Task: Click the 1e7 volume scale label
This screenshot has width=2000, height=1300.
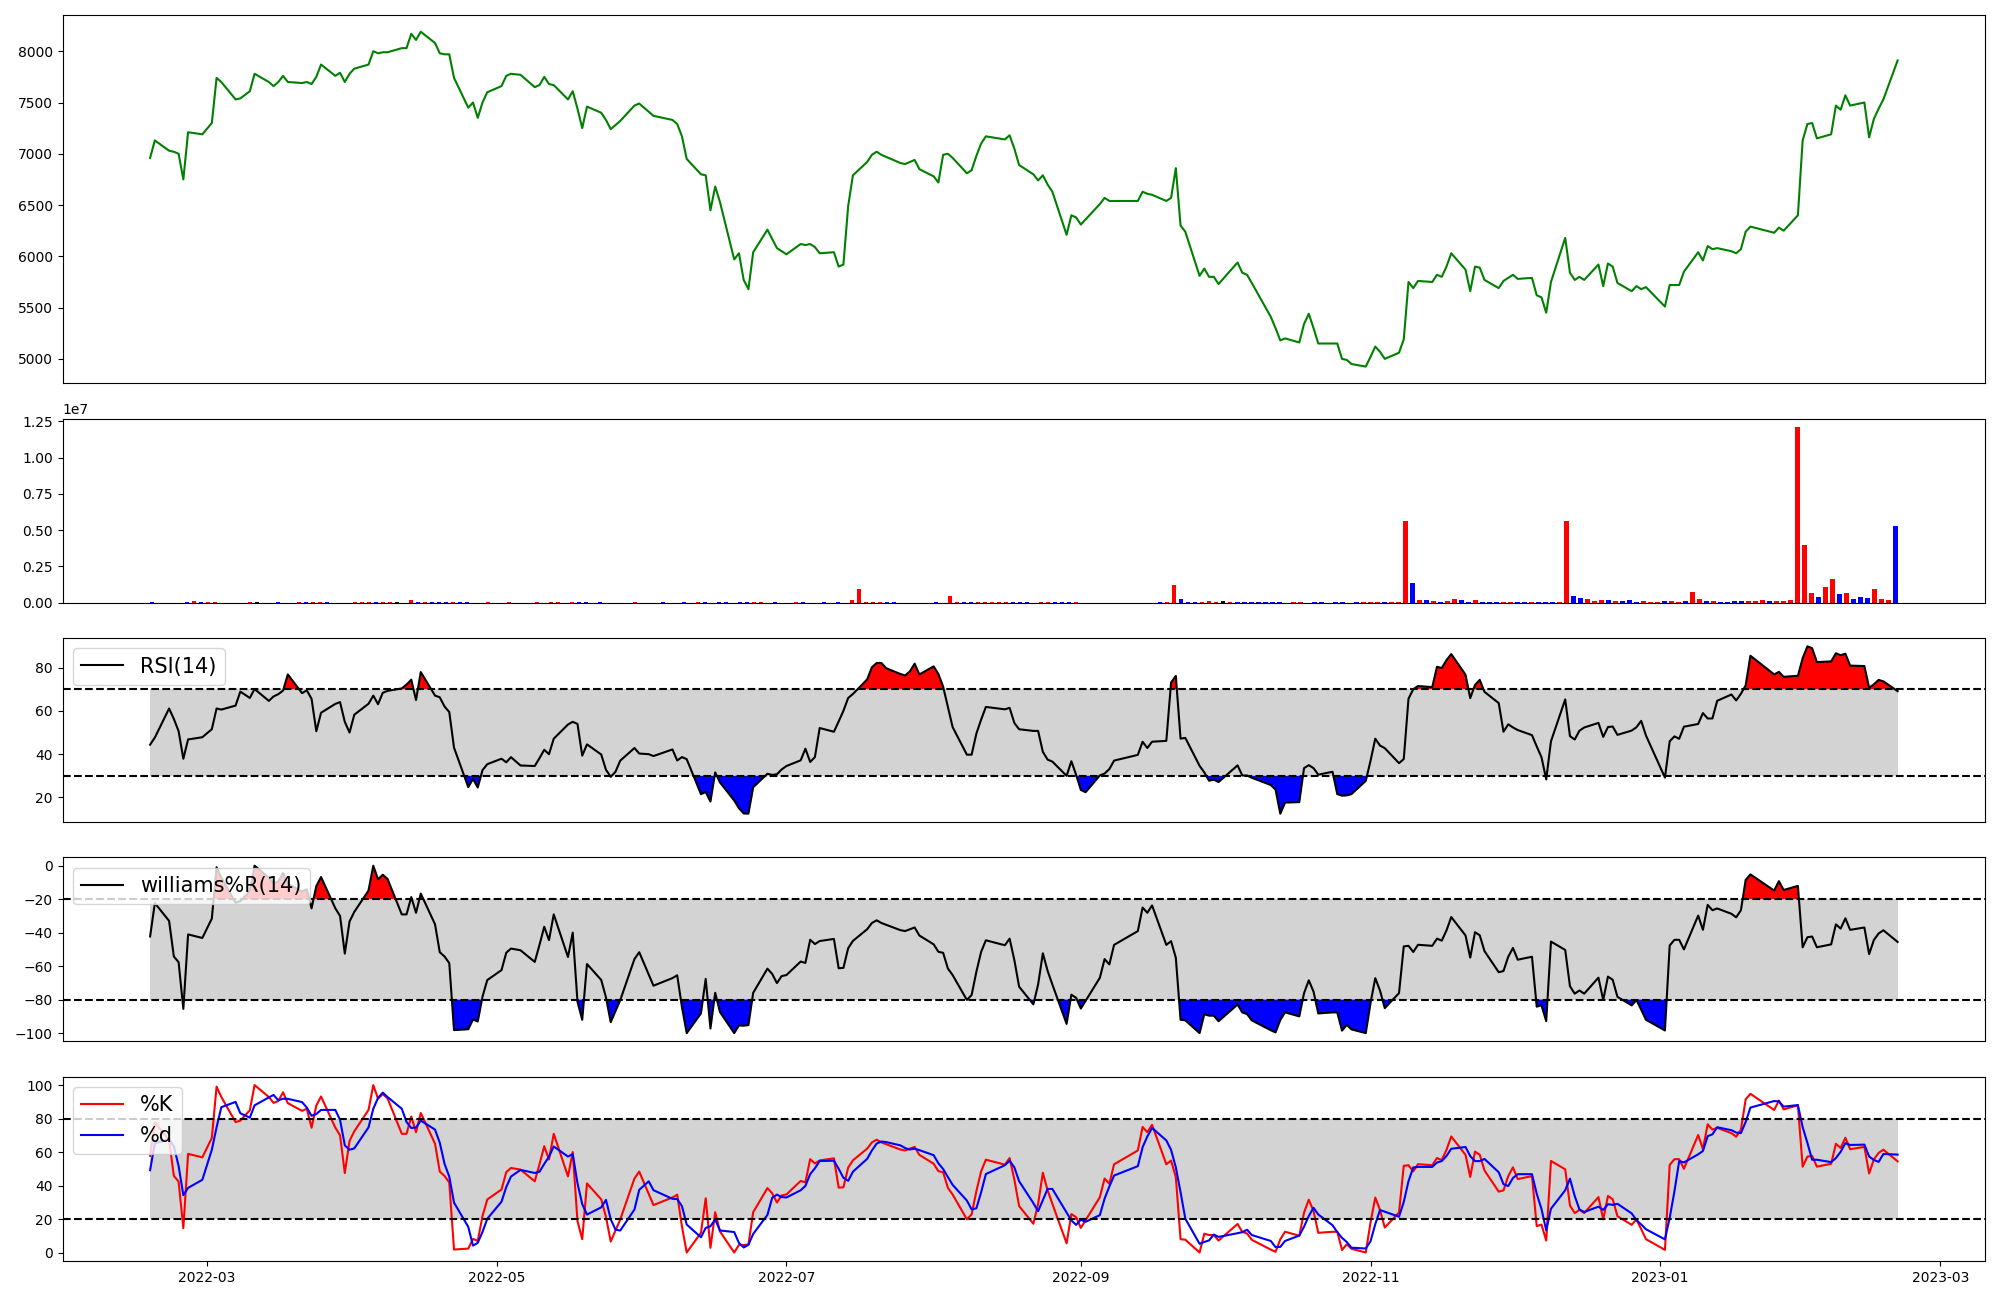Action: tap(76, 409)
